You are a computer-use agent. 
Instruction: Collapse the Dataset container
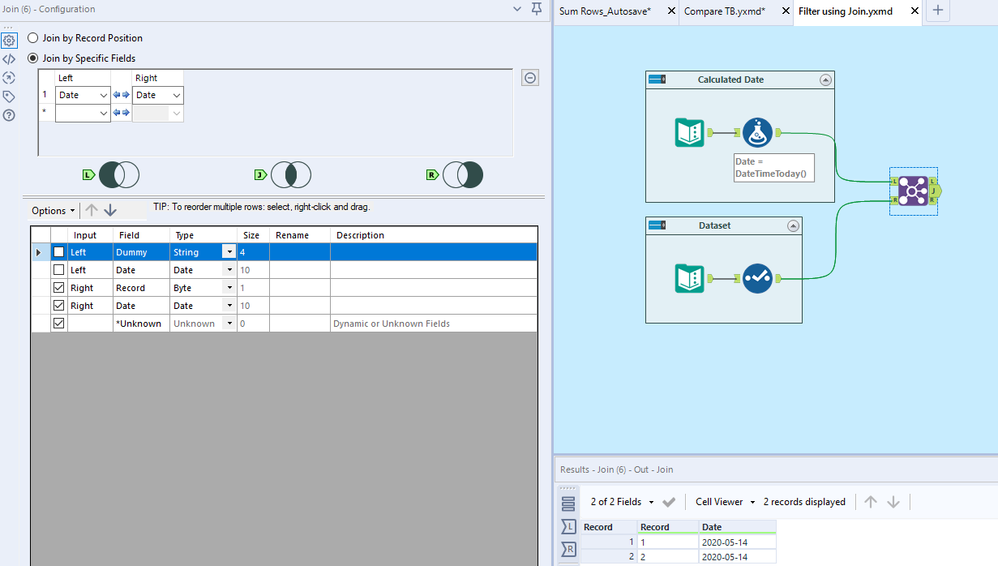tap(793, 225)
